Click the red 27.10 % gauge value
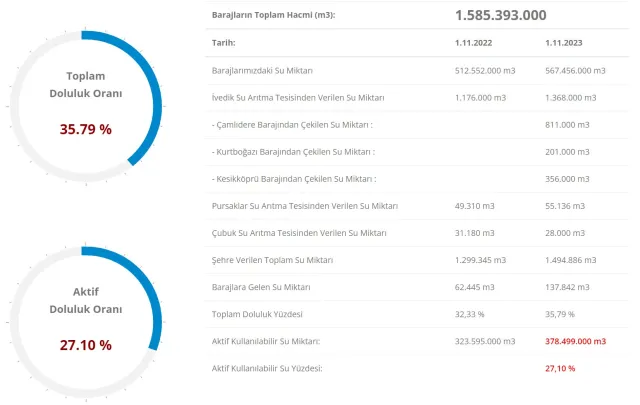 click(x=85, y=345)
